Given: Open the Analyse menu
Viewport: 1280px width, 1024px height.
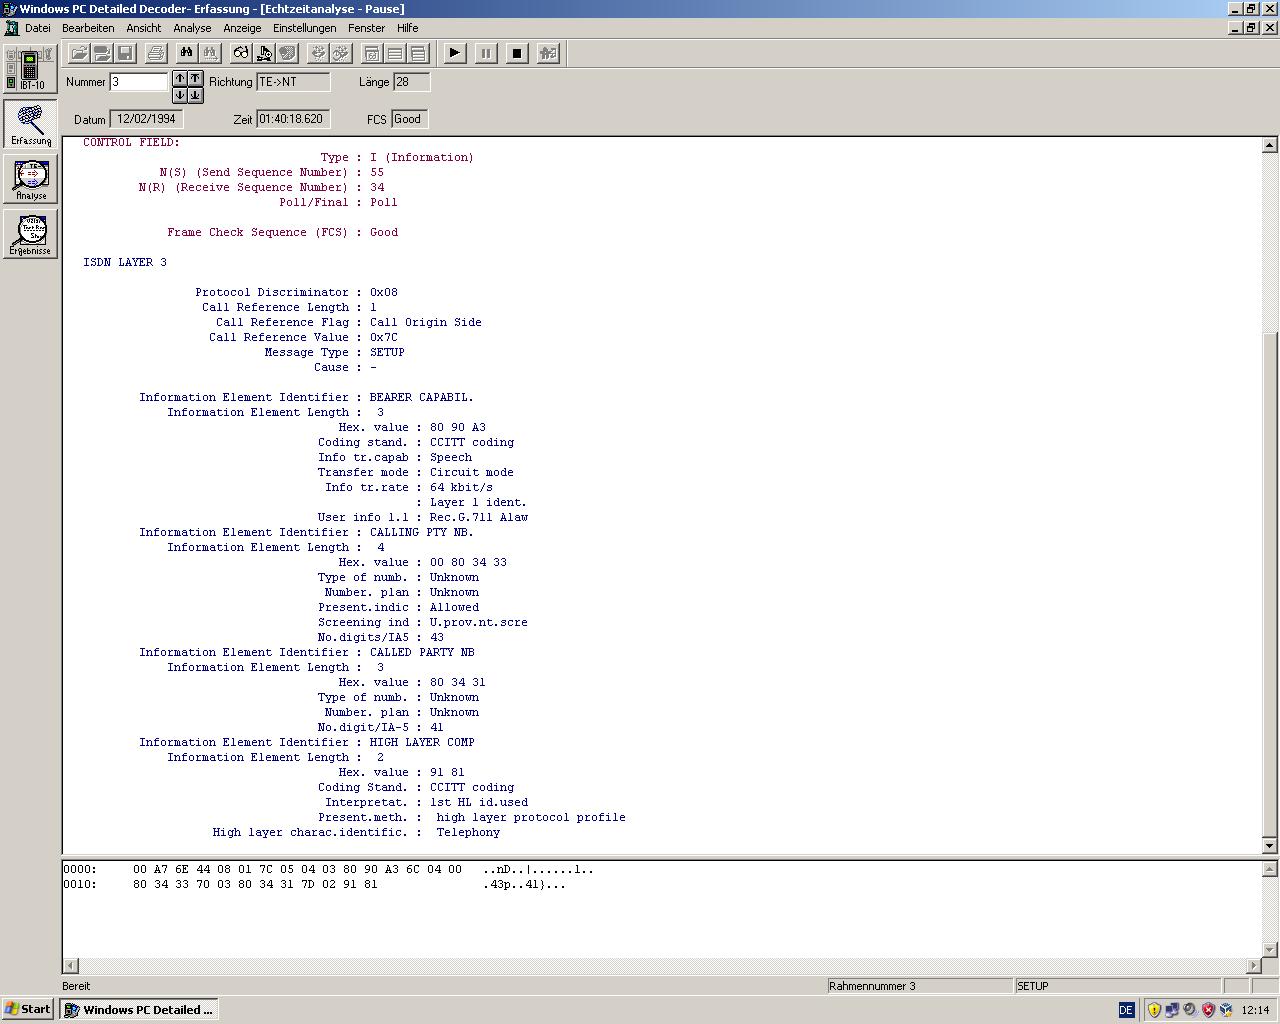Looking at the screenshot, I should click(x=192, y=28).
